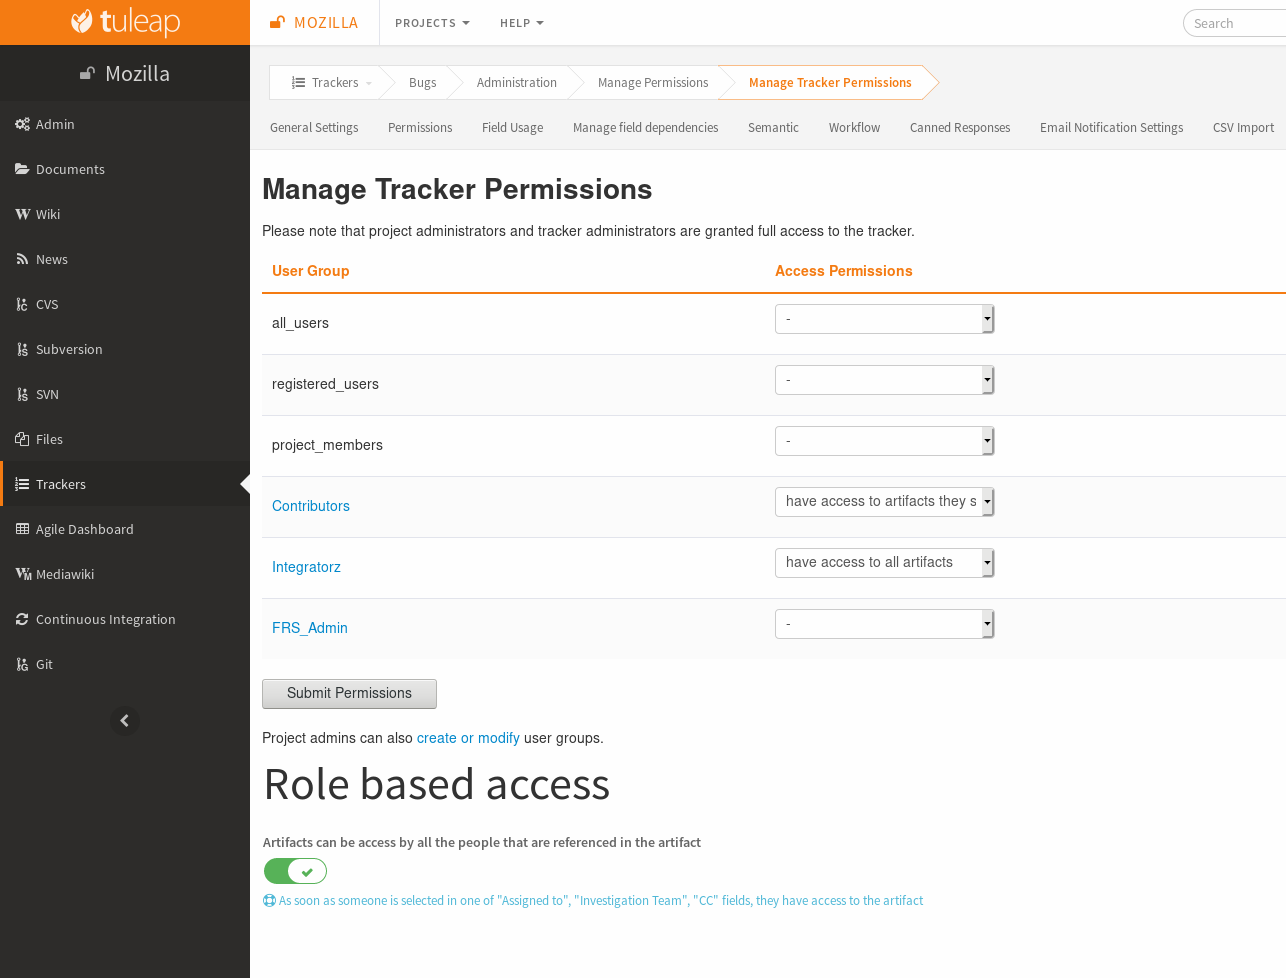
Task: Open Continuous Integration sync icon
Action: pyautogui.click(x=22, y=619)
